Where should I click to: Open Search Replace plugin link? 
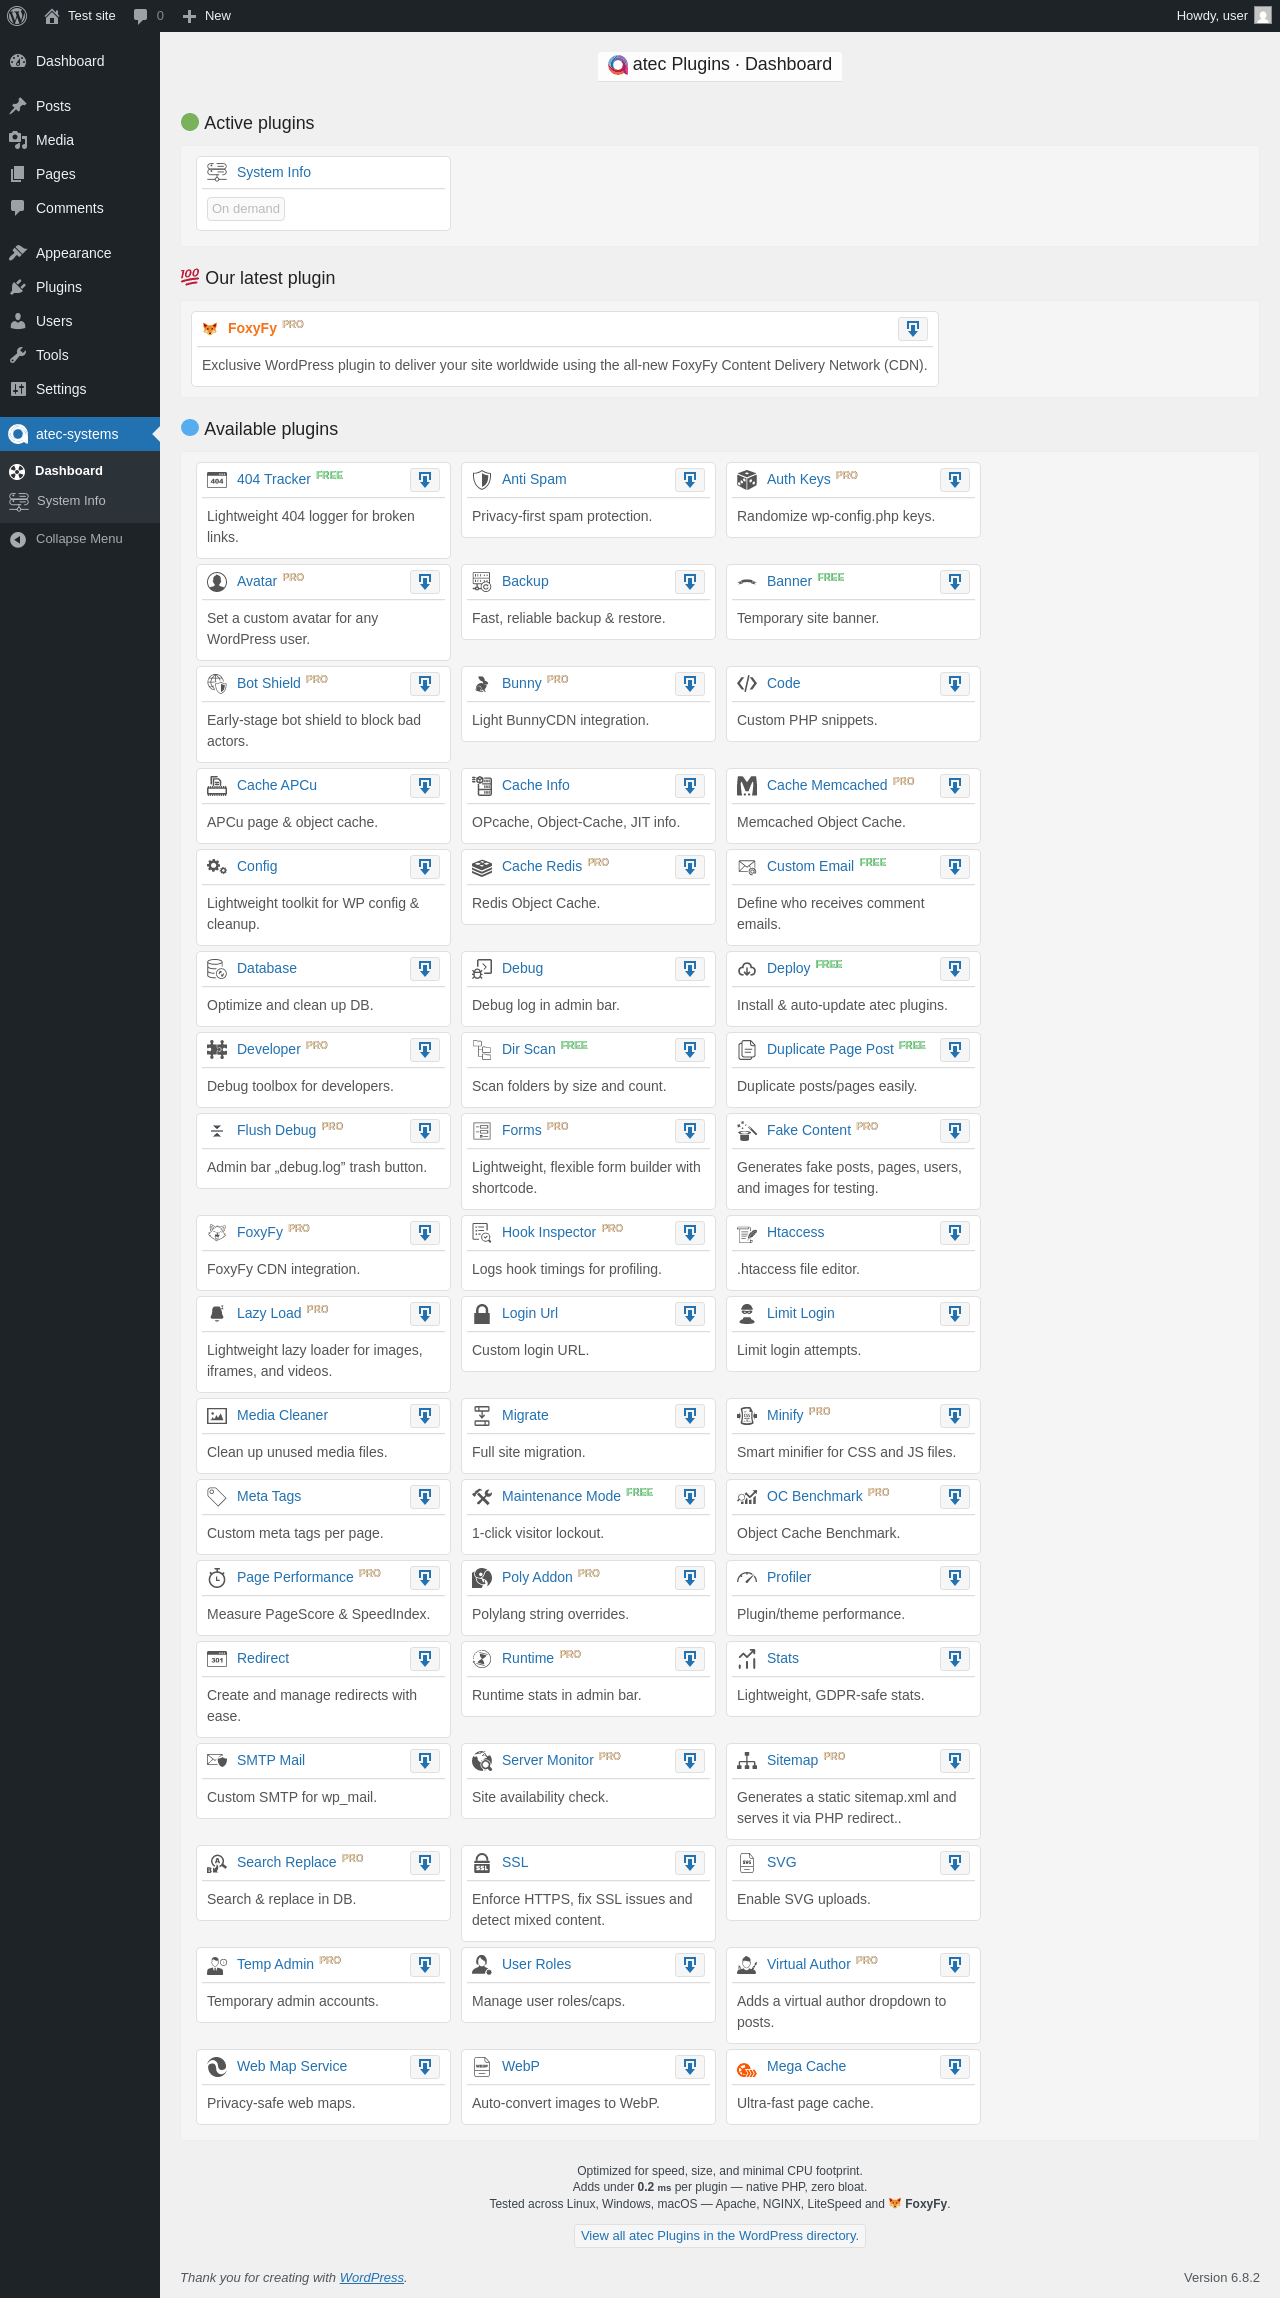tap(286, 1862)
